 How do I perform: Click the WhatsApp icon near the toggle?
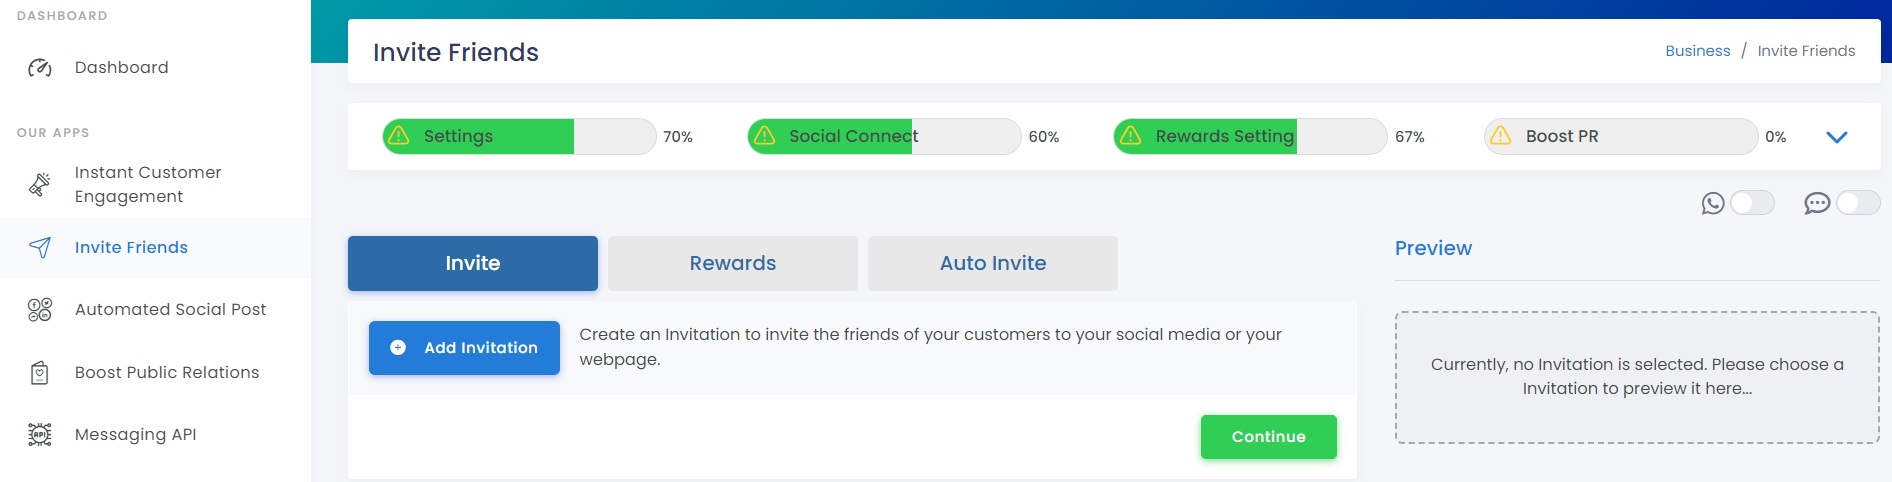[x=1713, y=203]
